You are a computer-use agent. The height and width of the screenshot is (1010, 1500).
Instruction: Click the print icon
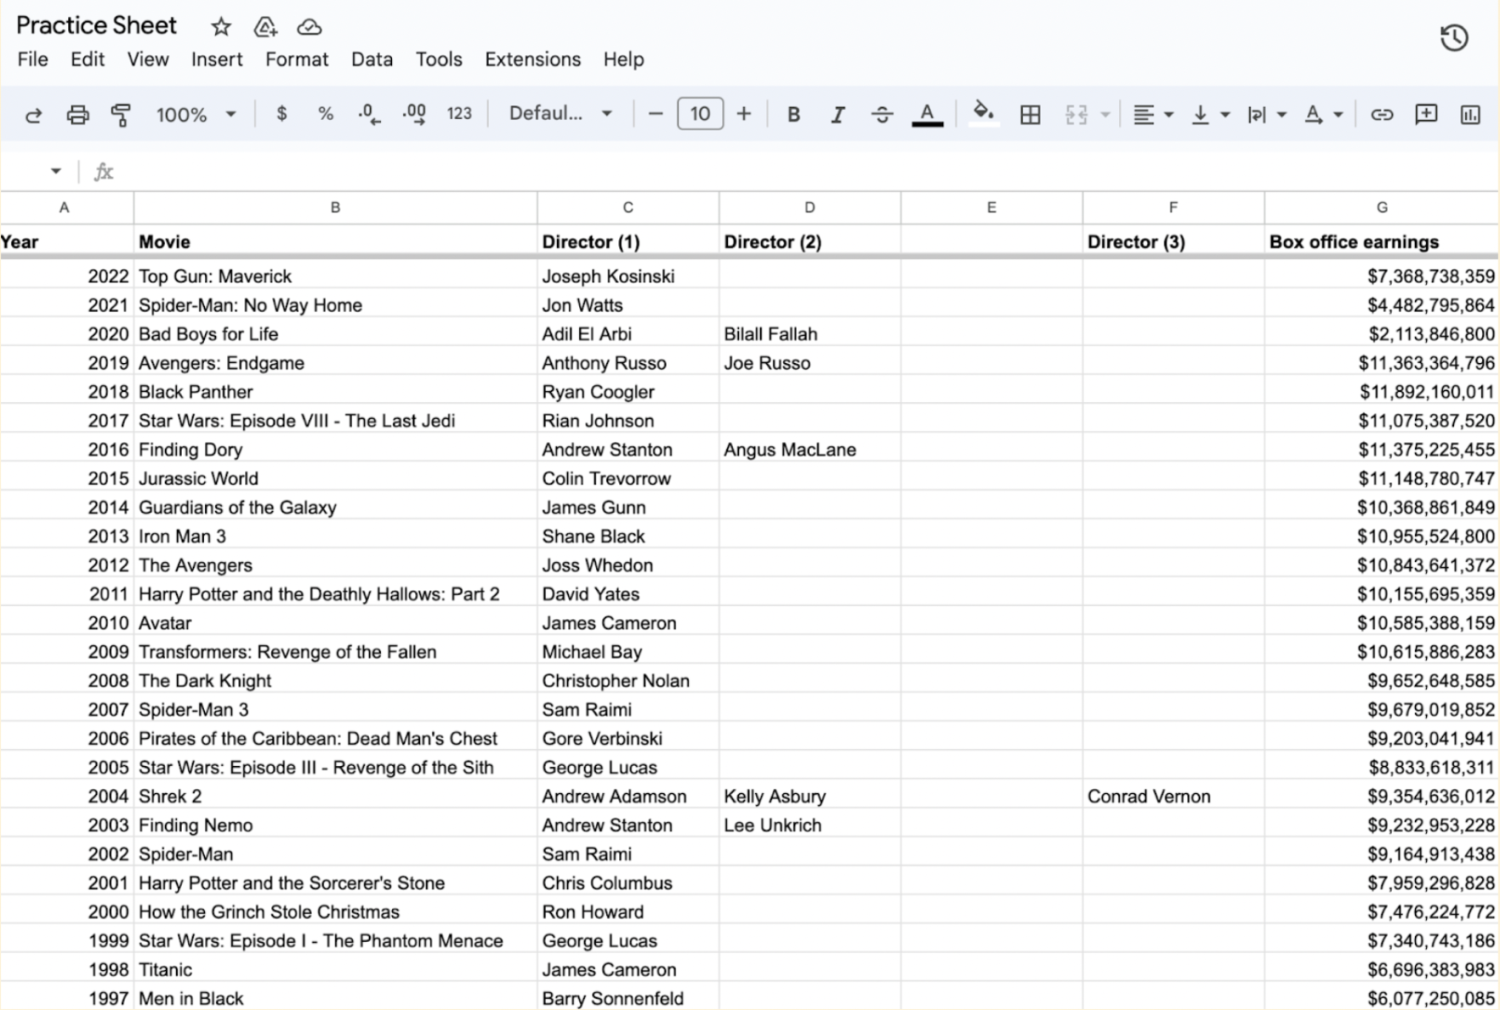[x=77, y=115]
